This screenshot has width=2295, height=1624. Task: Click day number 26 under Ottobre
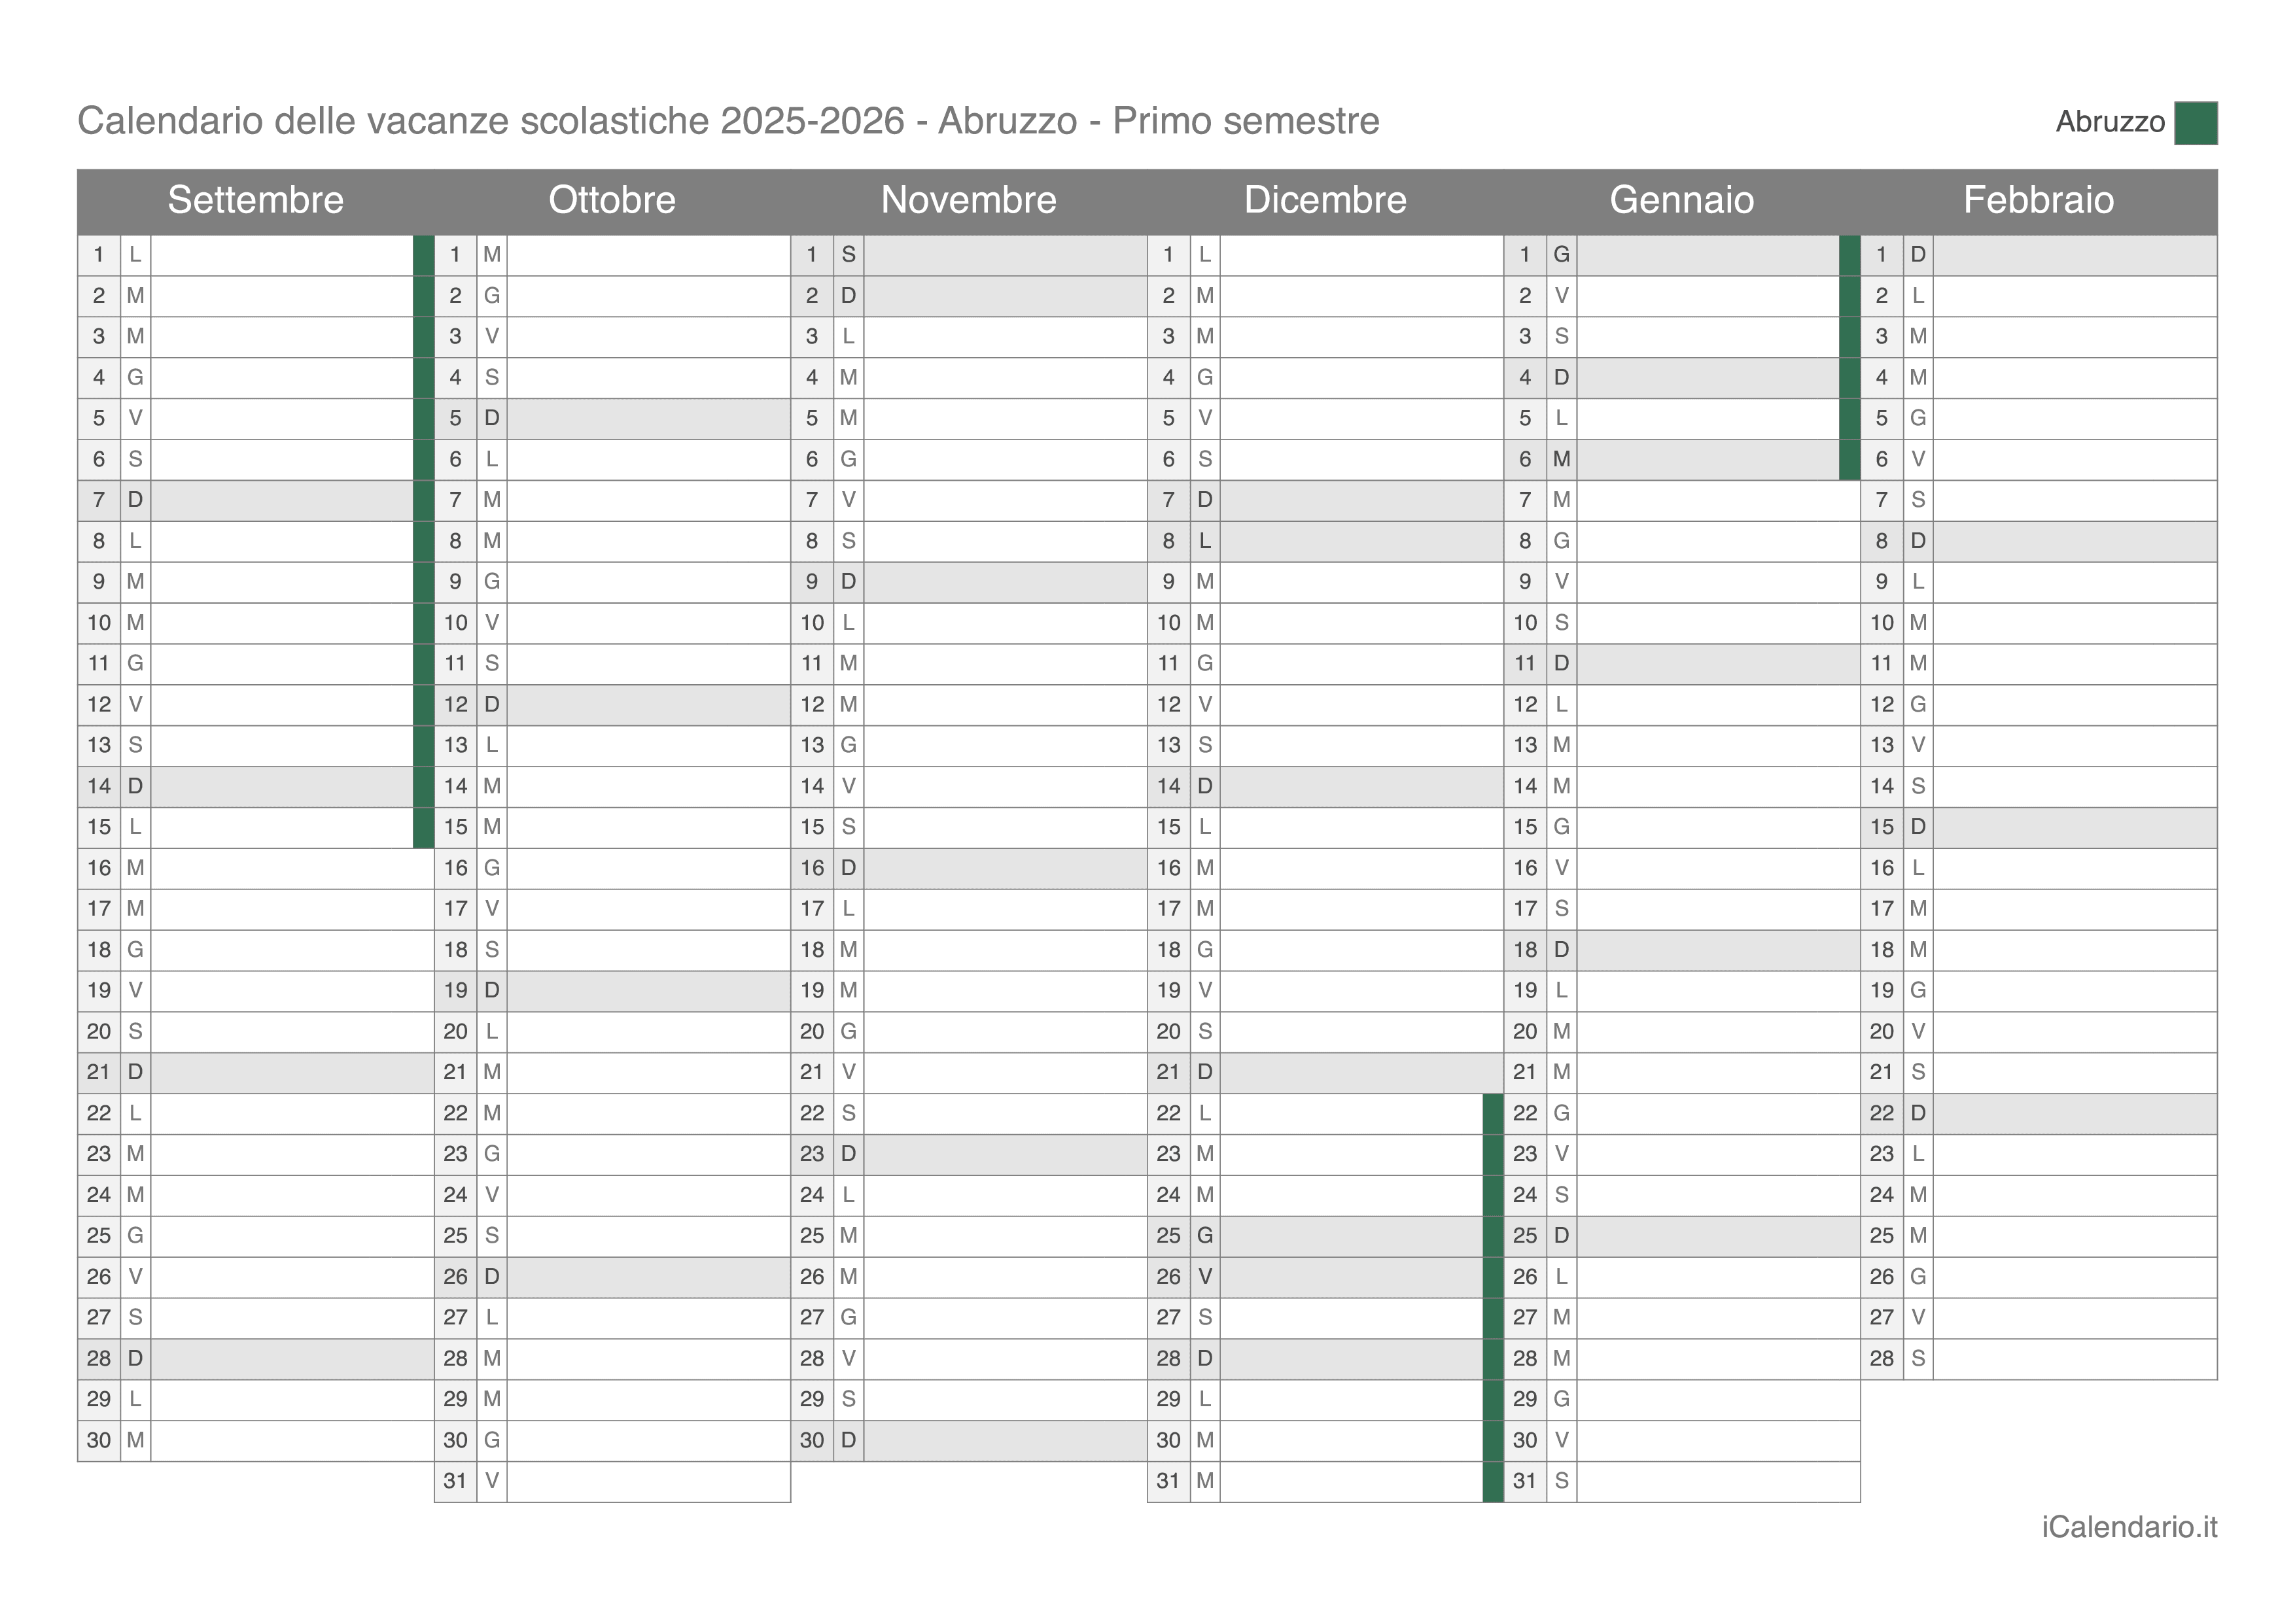click(x=455, y=1277)
